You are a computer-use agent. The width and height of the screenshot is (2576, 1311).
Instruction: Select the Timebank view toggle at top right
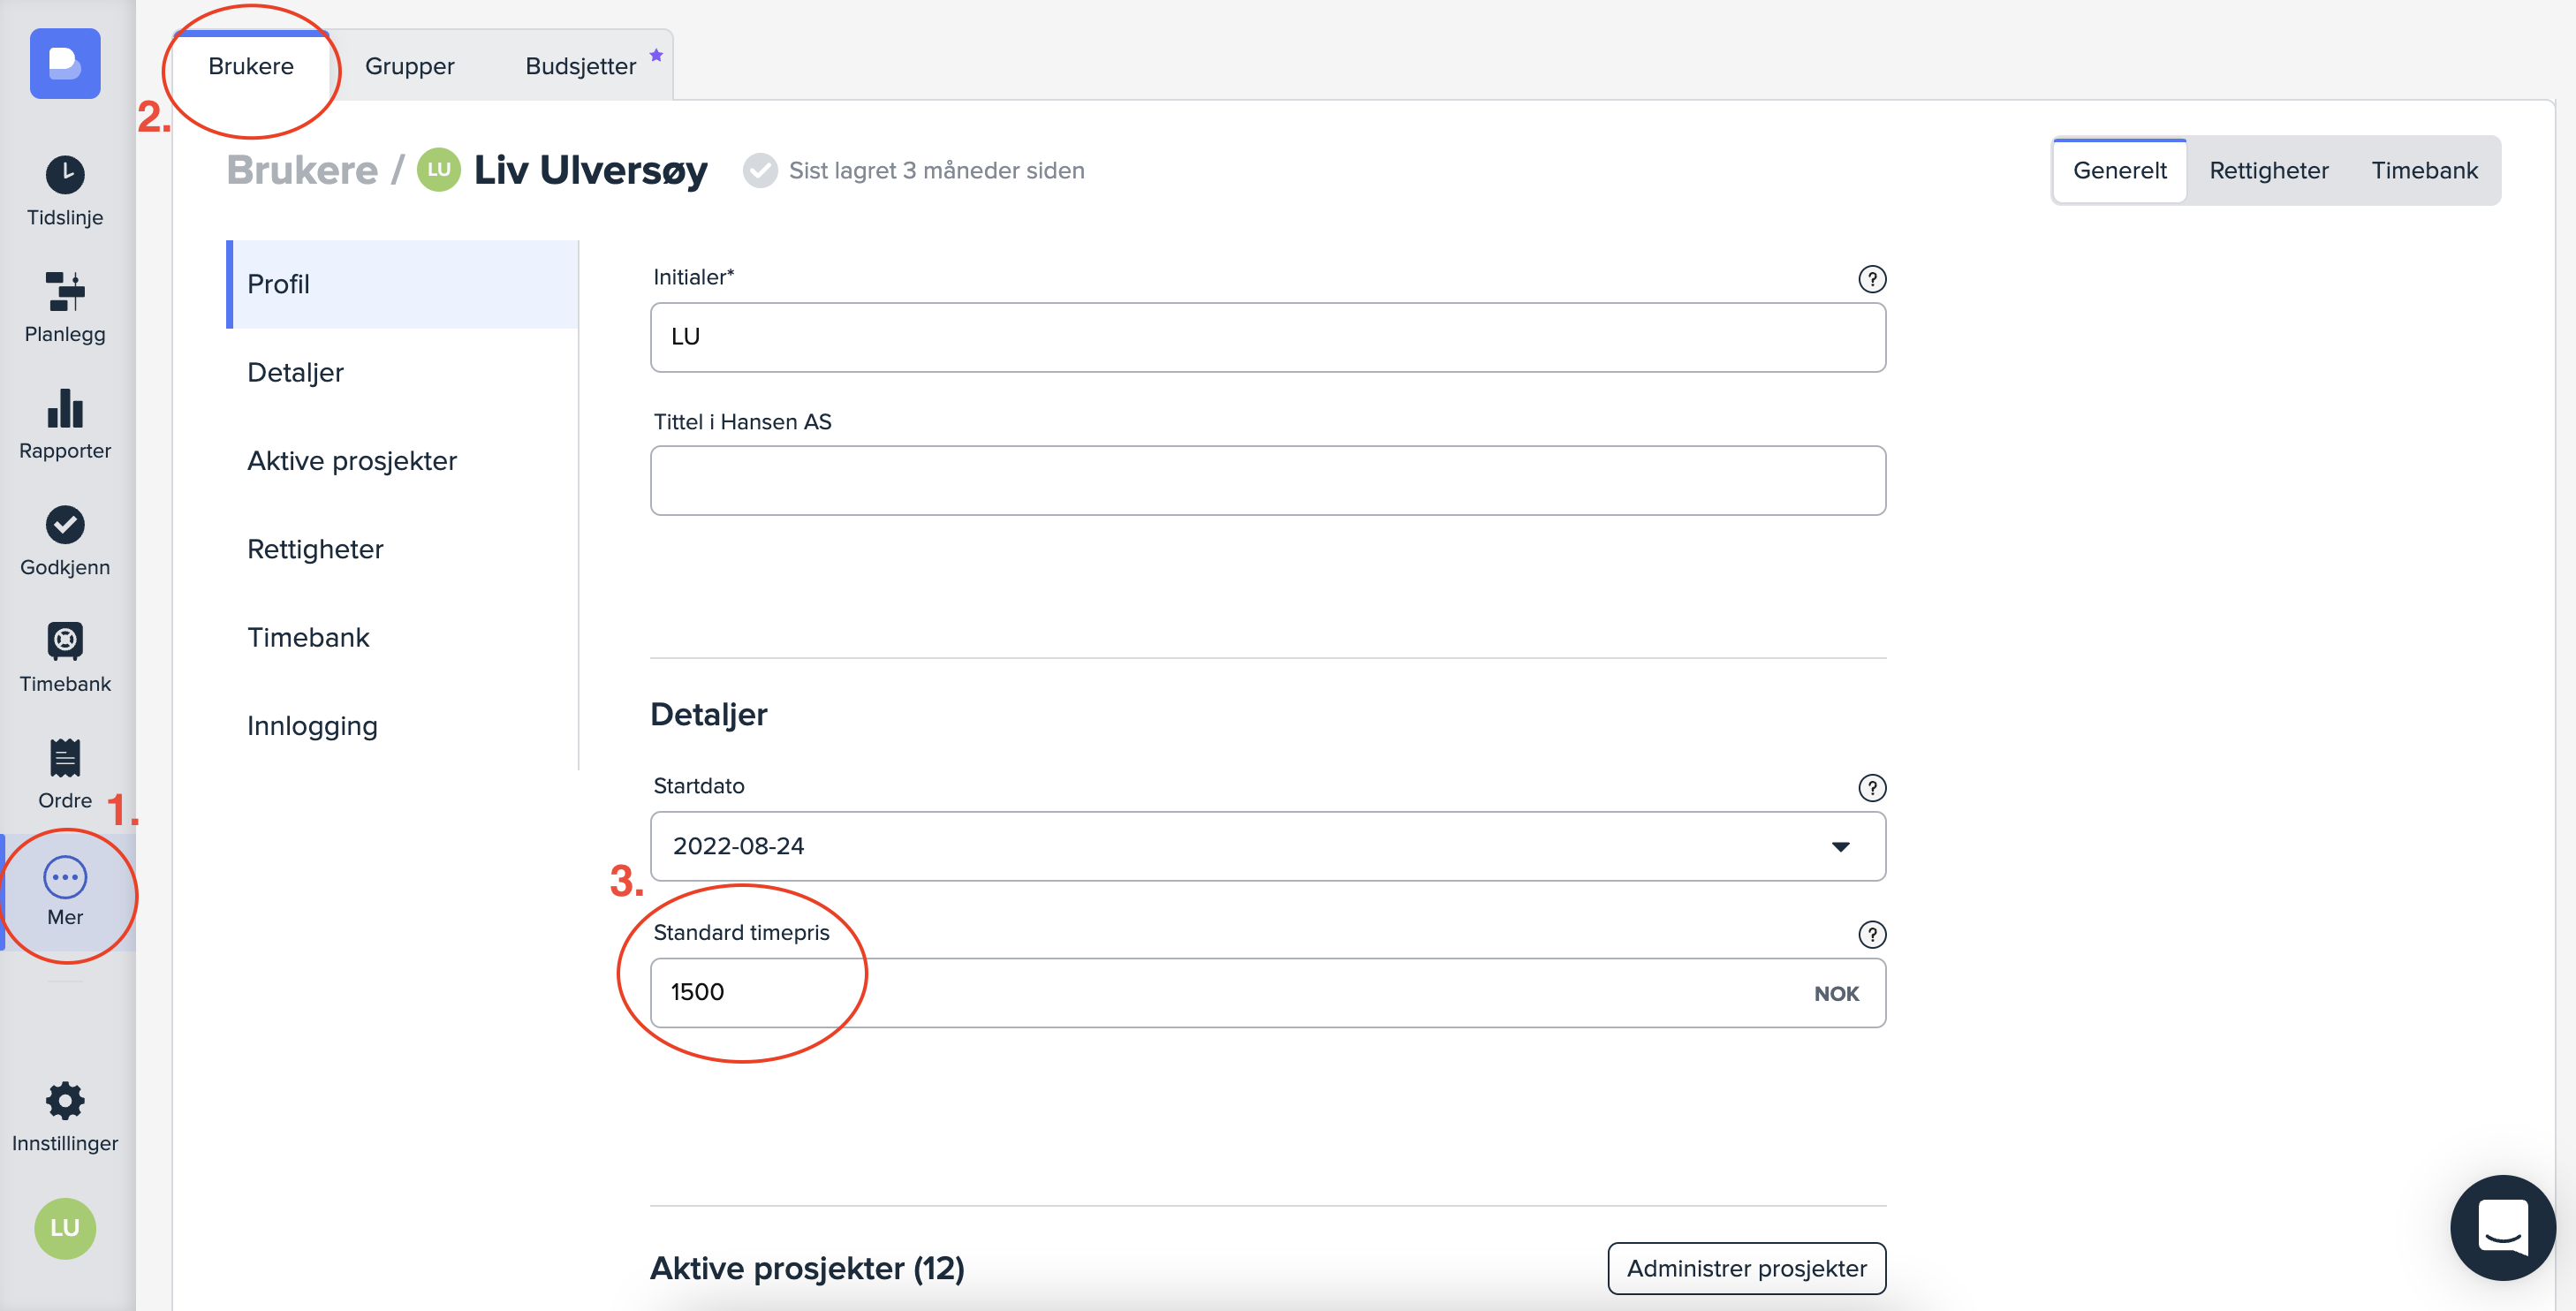point(2424,171)
